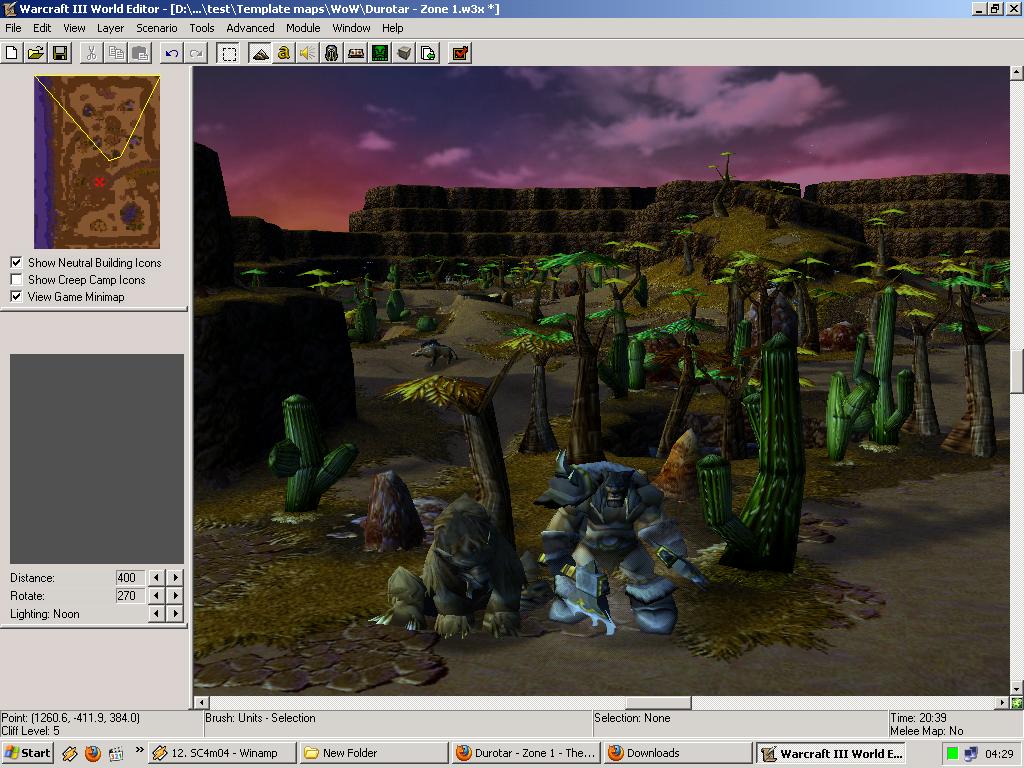The image size is (1024, 768).
Task: Open the Windows Start button
Action: pos(27,753)
